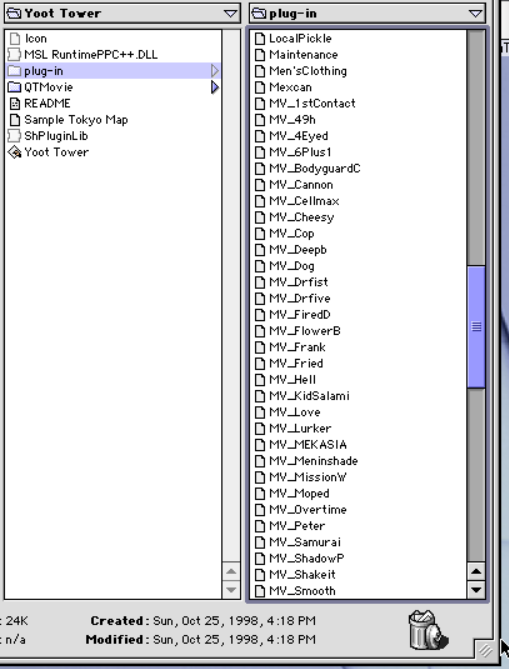Select the plug-in folder icon
509x669 pixels.
click(15, 71)
